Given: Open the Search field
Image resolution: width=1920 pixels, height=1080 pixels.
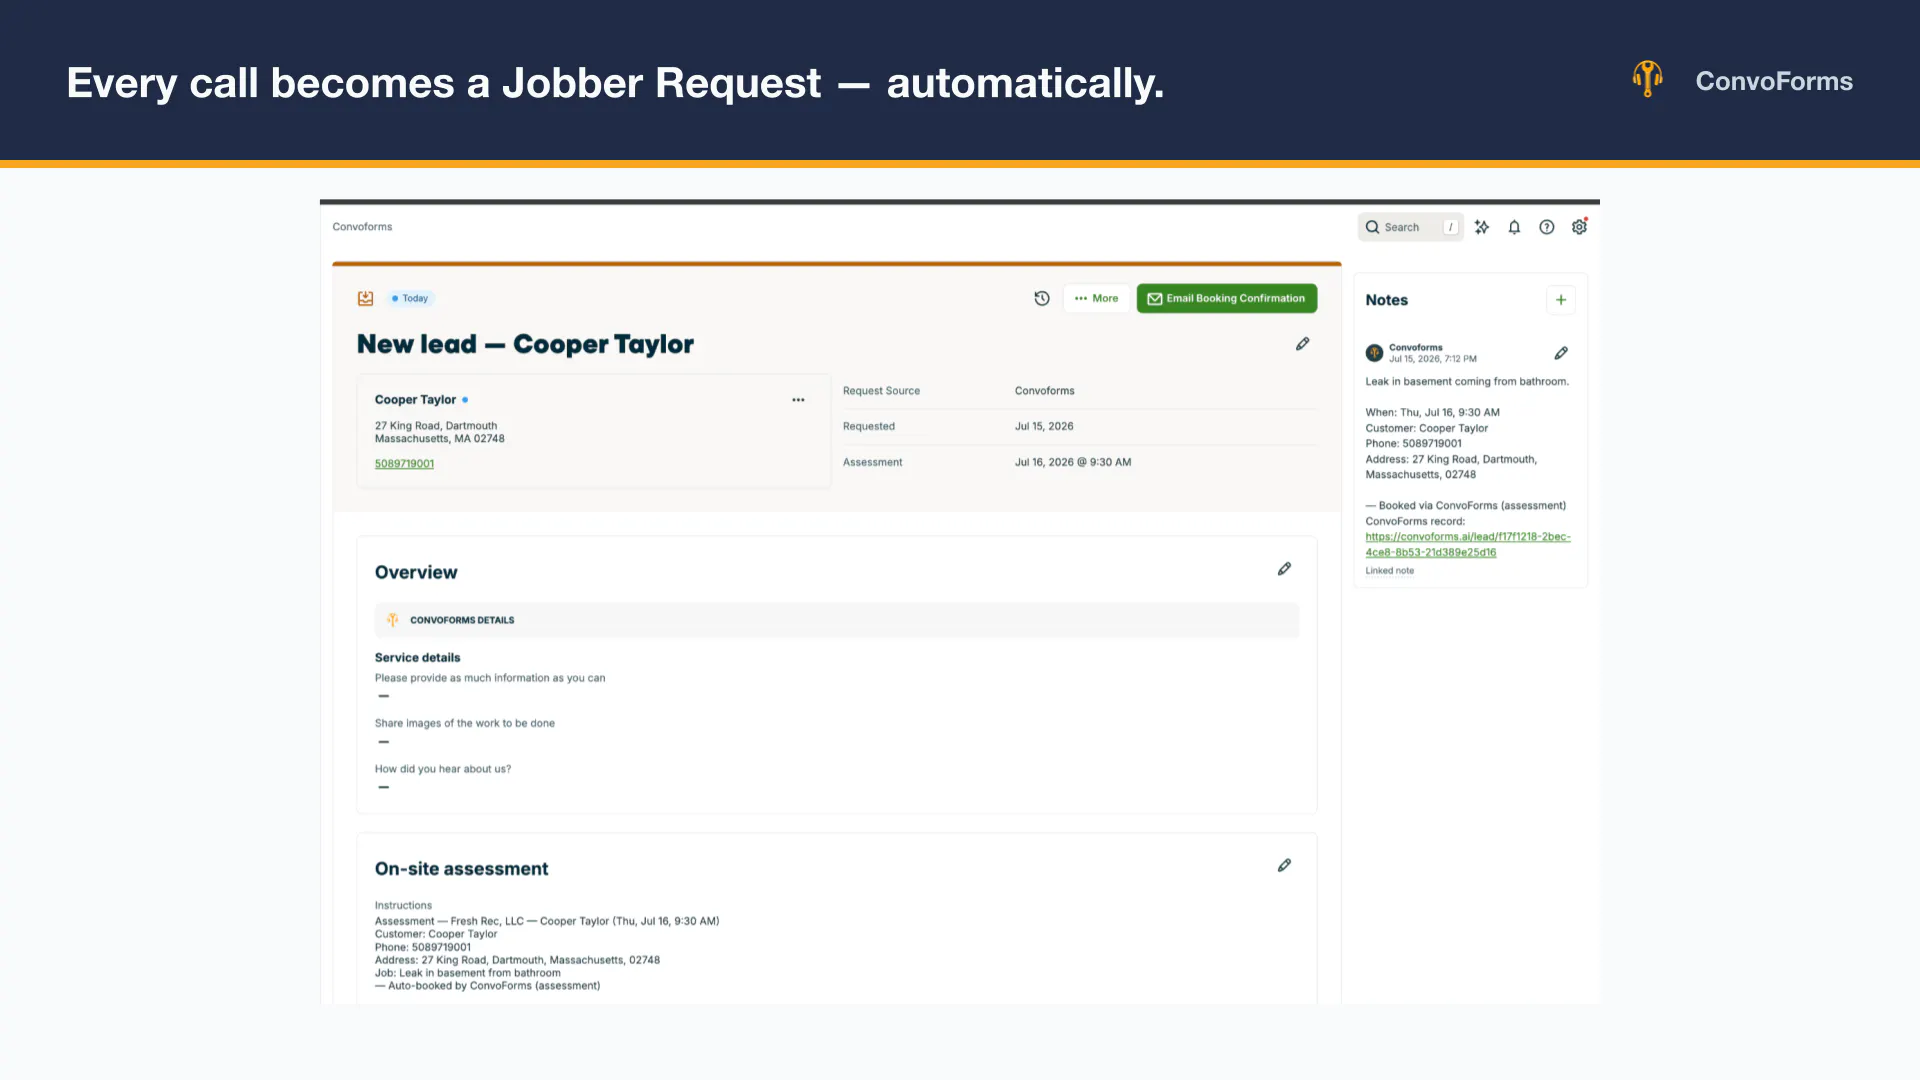Looking at the screenshot, I should 1410,227.
